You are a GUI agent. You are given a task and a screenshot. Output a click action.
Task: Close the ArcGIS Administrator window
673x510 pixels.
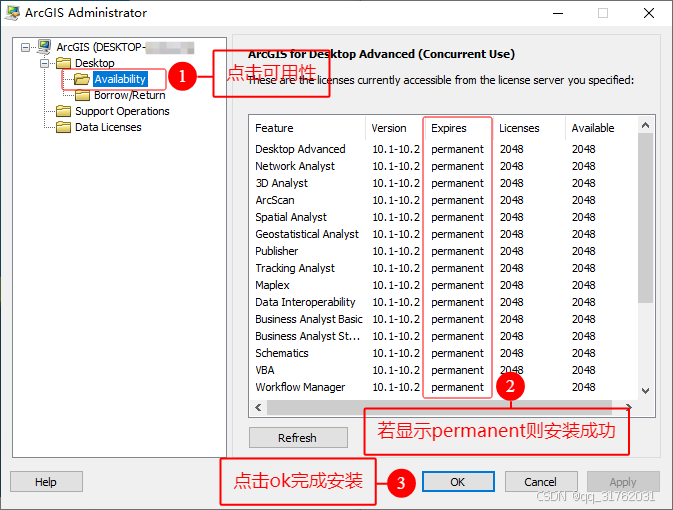pyautogui.click(x=649, y=13)
